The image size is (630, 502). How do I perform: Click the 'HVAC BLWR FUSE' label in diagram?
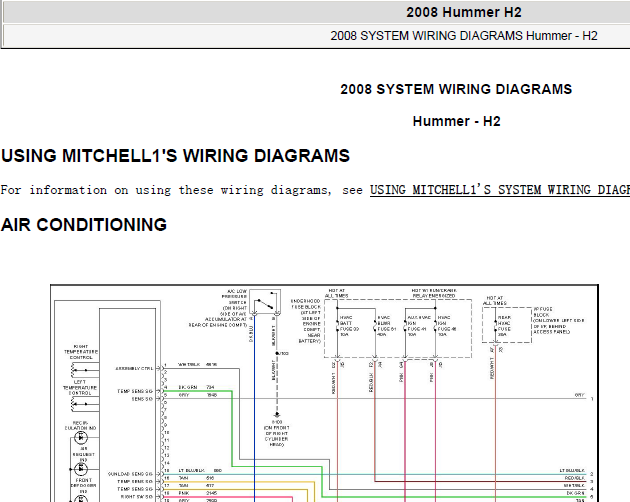(387, 326)
